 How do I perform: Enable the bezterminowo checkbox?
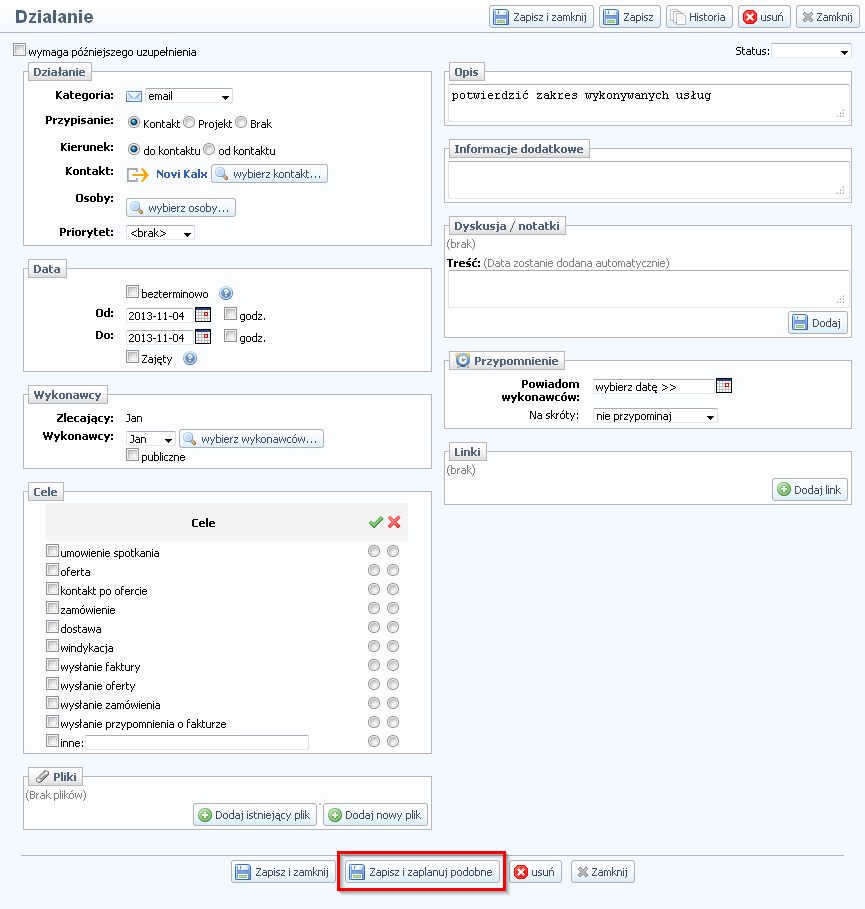pos(132,293)
